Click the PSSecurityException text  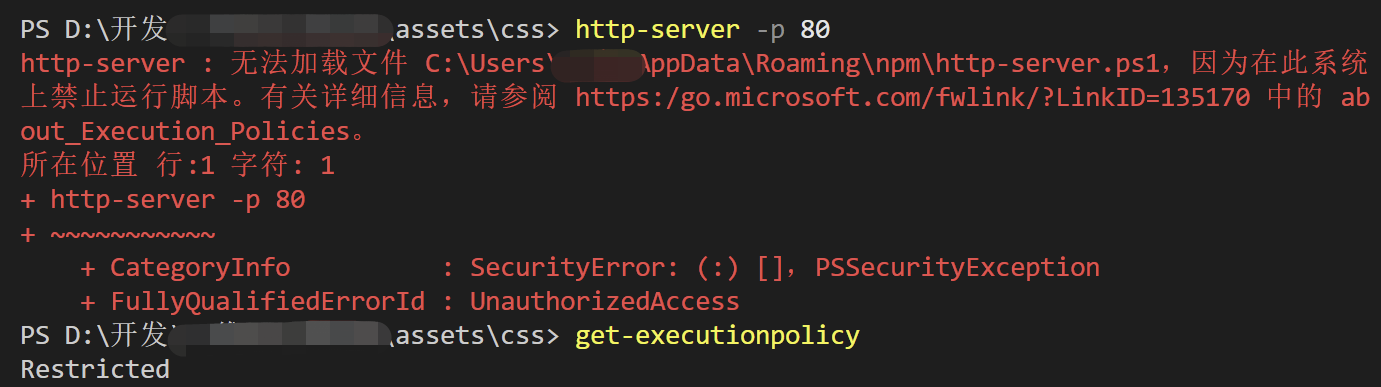pos(957,268)
